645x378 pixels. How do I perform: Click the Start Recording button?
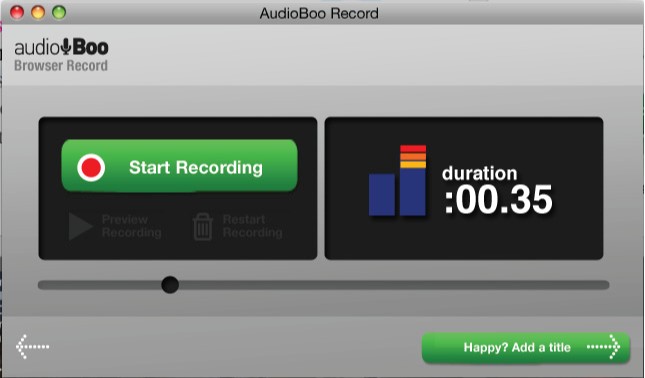click(x=179, y=166)
